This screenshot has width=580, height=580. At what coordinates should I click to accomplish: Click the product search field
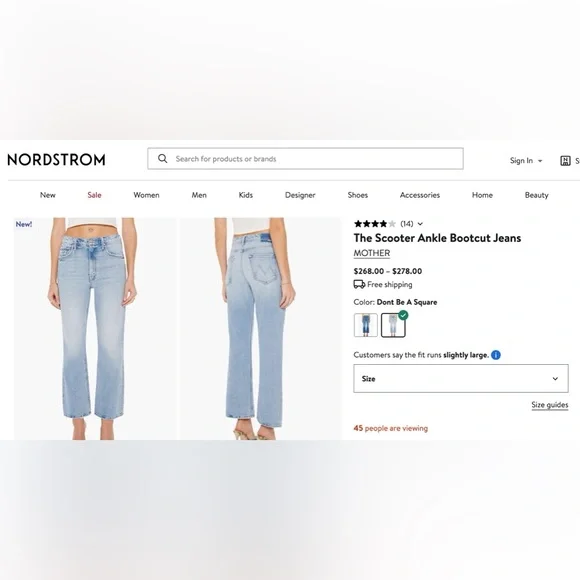tap(305, 159)
